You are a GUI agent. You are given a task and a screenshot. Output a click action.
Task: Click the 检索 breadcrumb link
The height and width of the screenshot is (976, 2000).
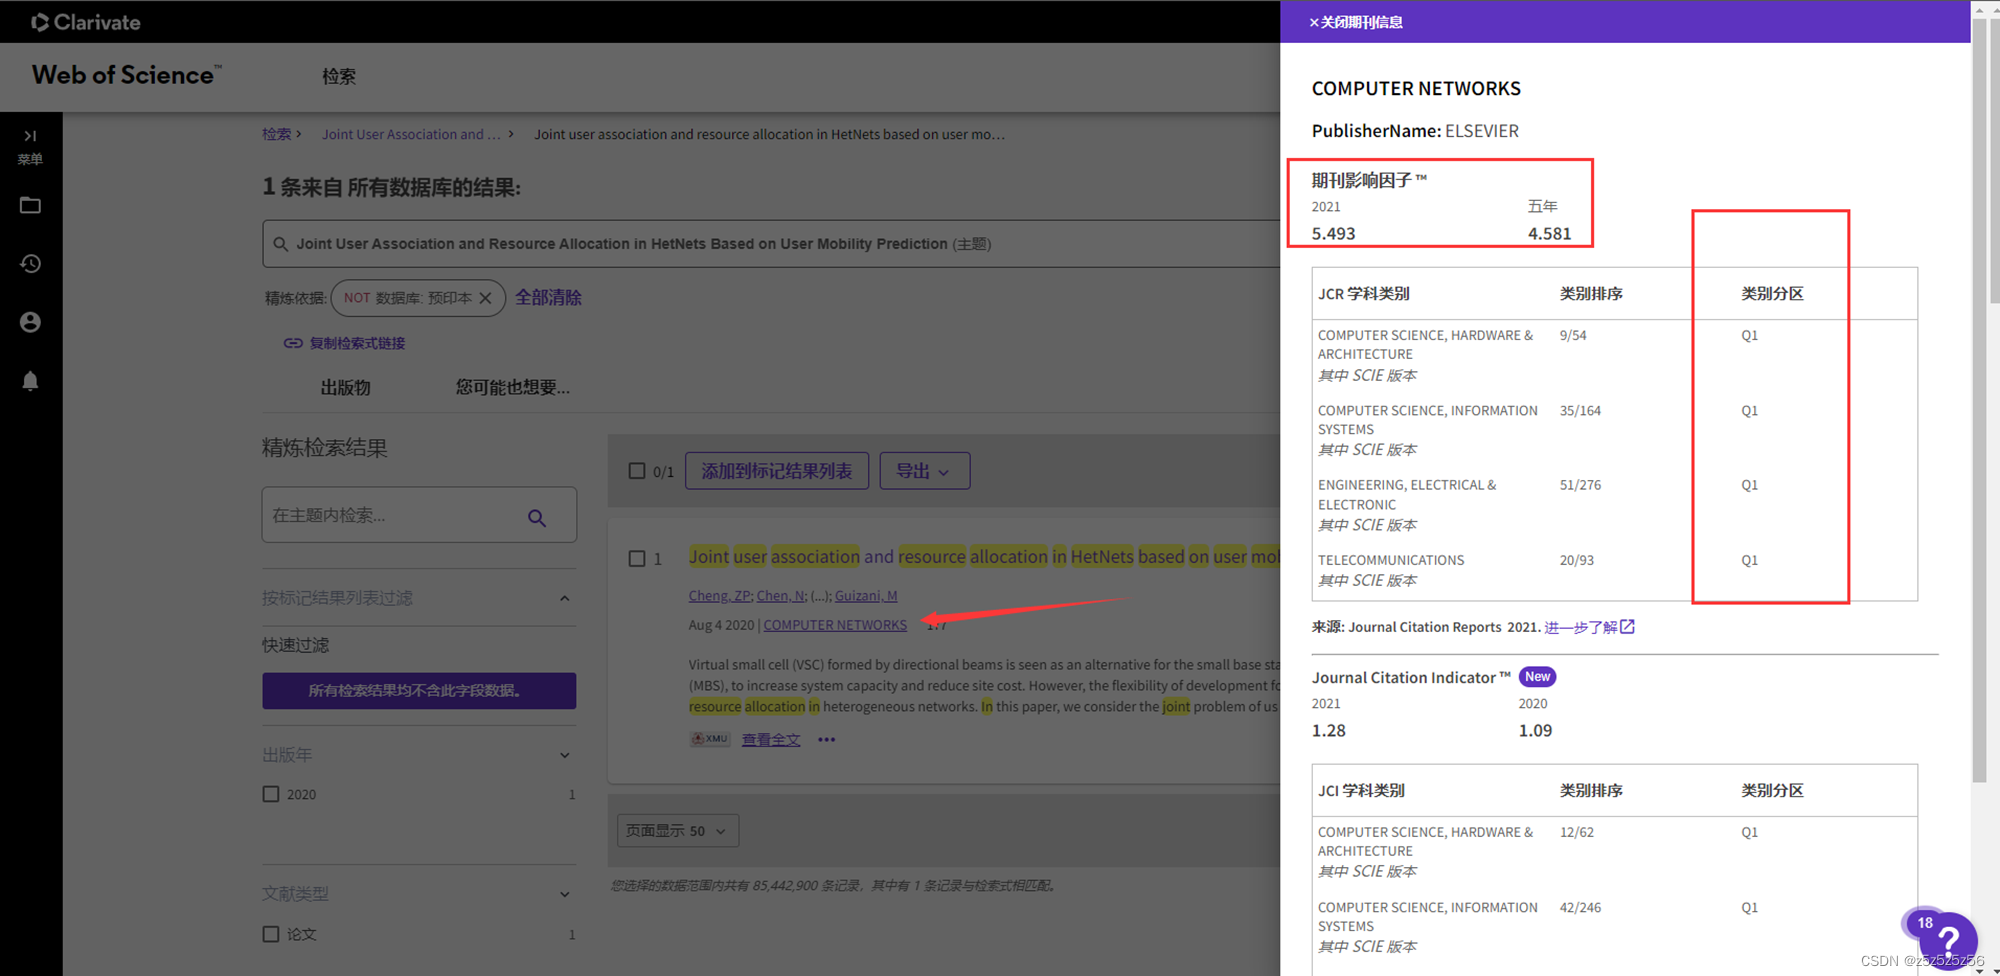coord(277,134)
